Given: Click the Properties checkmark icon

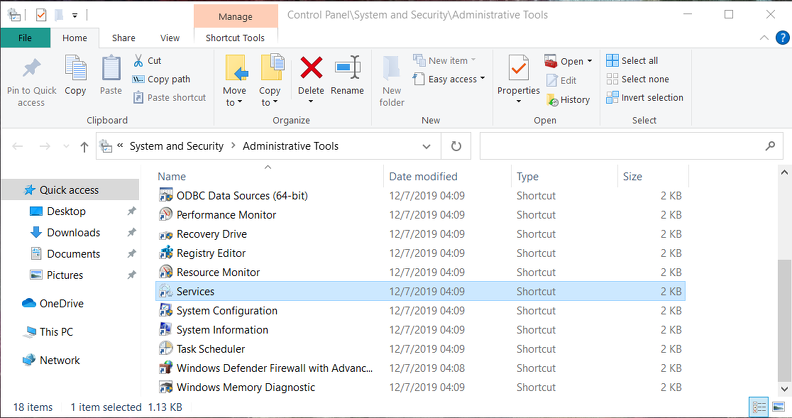Looking at the screenshot, I should (x=518, y=68).
